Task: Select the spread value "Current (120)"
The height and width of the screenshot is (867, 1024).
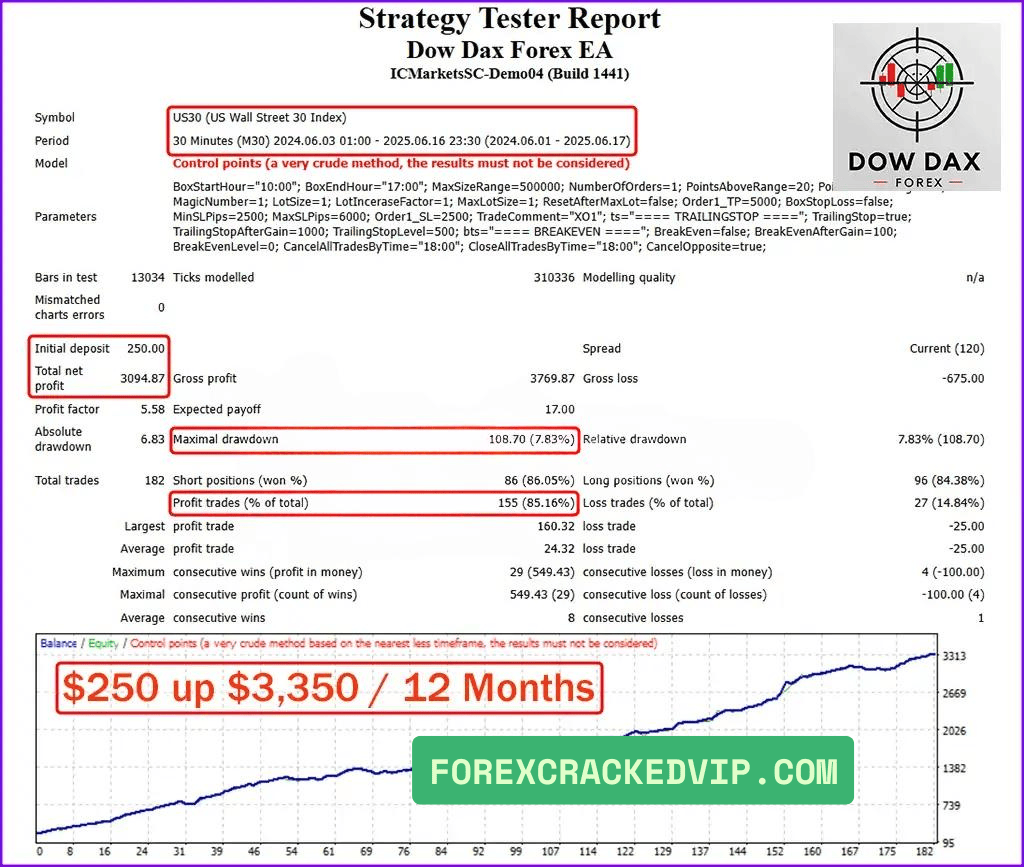Action: (x=947, y=349)
